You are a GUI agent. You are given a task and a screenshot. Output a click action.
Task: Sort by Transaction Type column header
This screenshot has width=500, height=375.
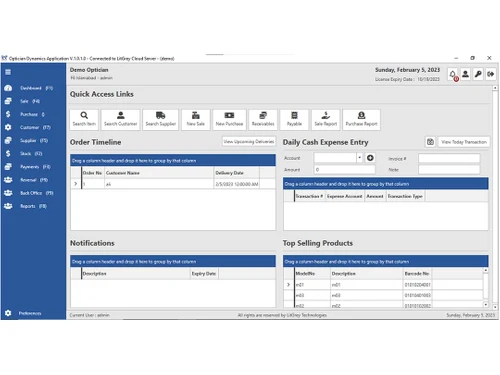click(x=405, y=196)
